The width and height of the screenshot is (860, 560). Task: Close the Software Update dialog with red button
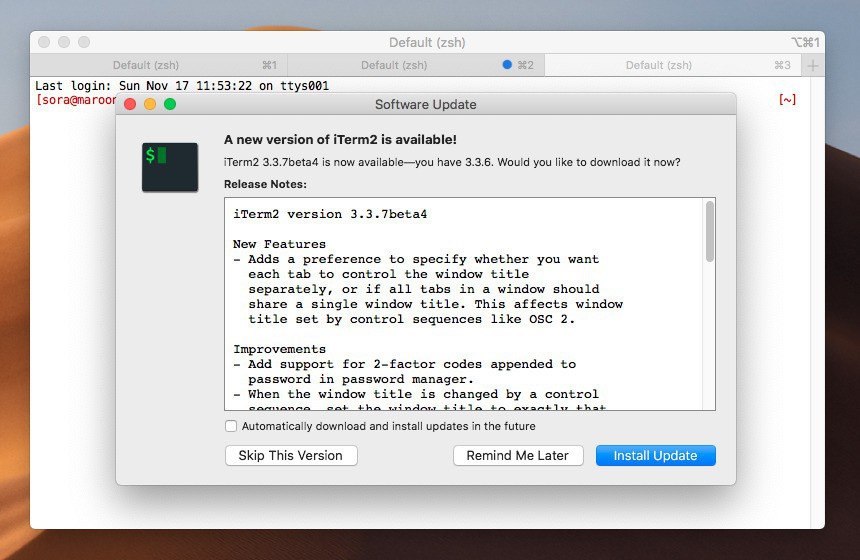coord(130,104)
